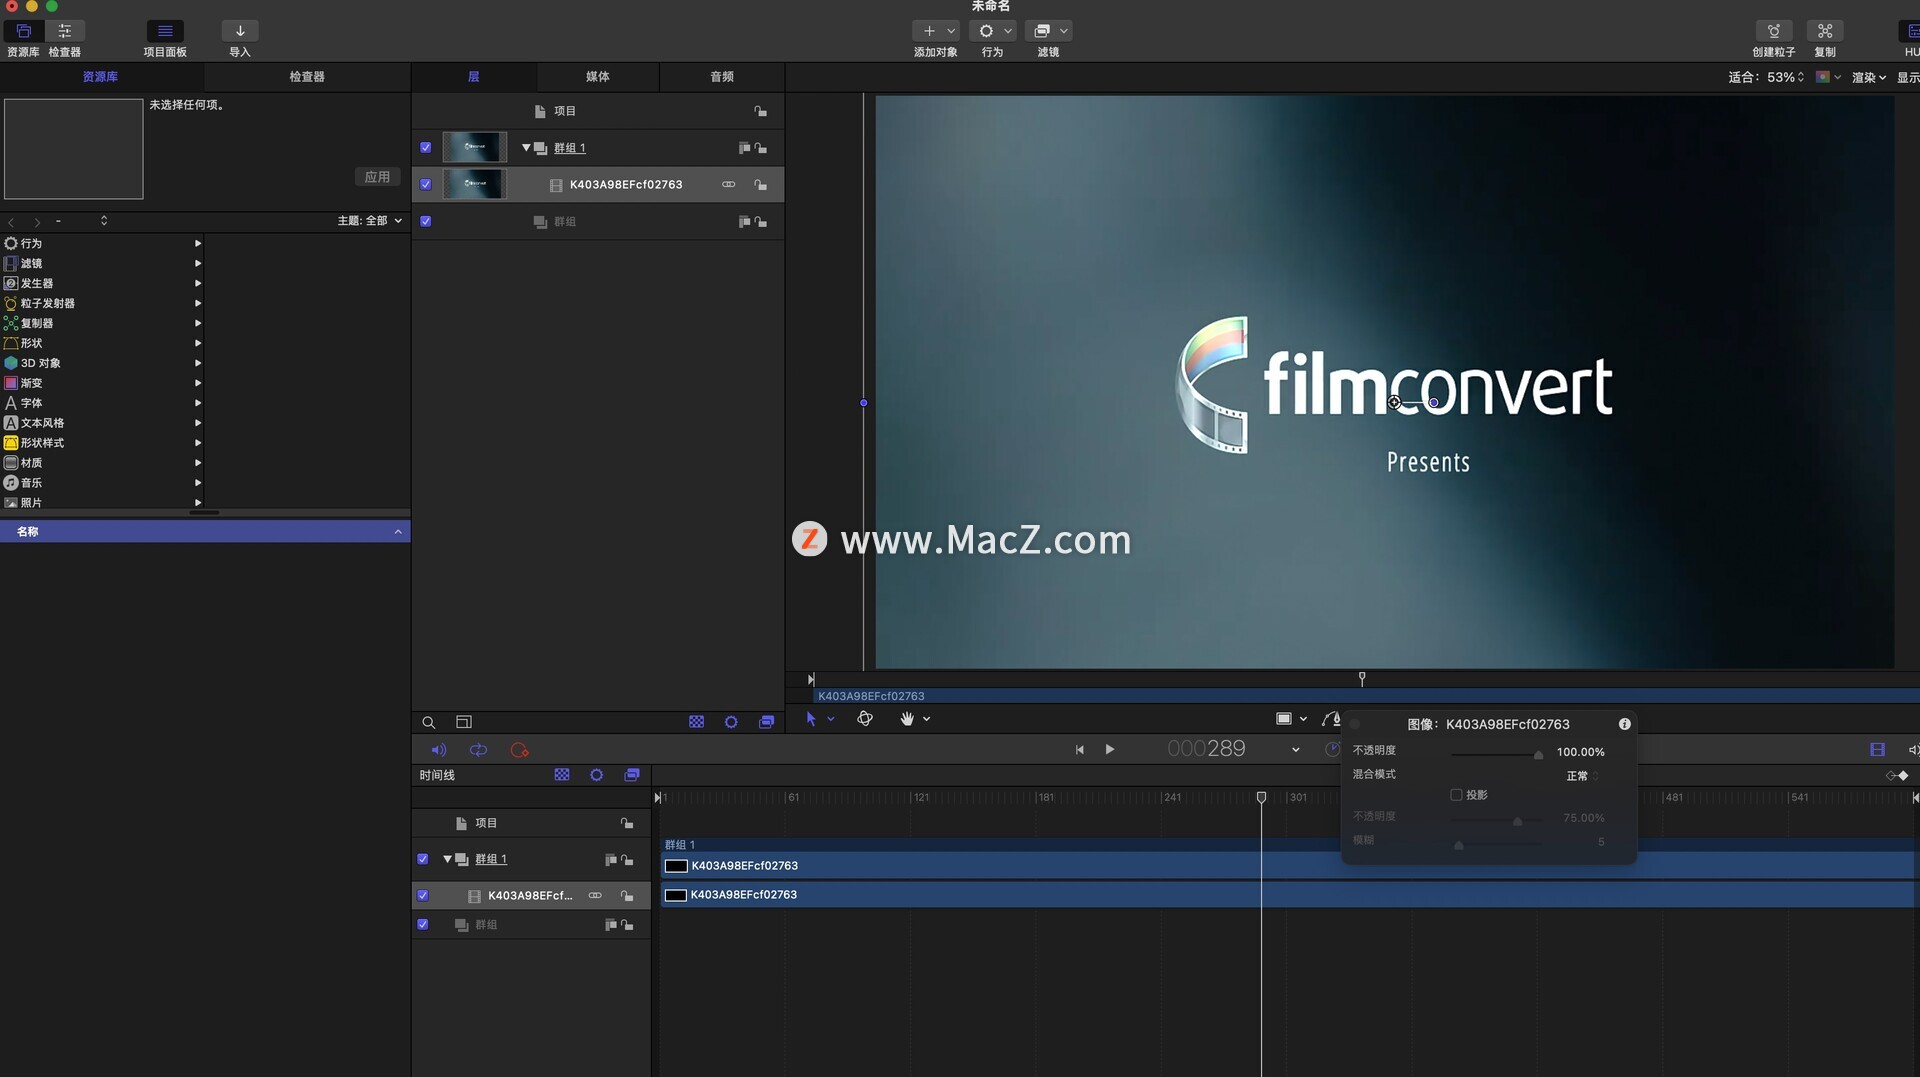This screenshot has width=1920, height=1077.
Task: Toggle audio playback speaker icon
Action: [438, 750]
